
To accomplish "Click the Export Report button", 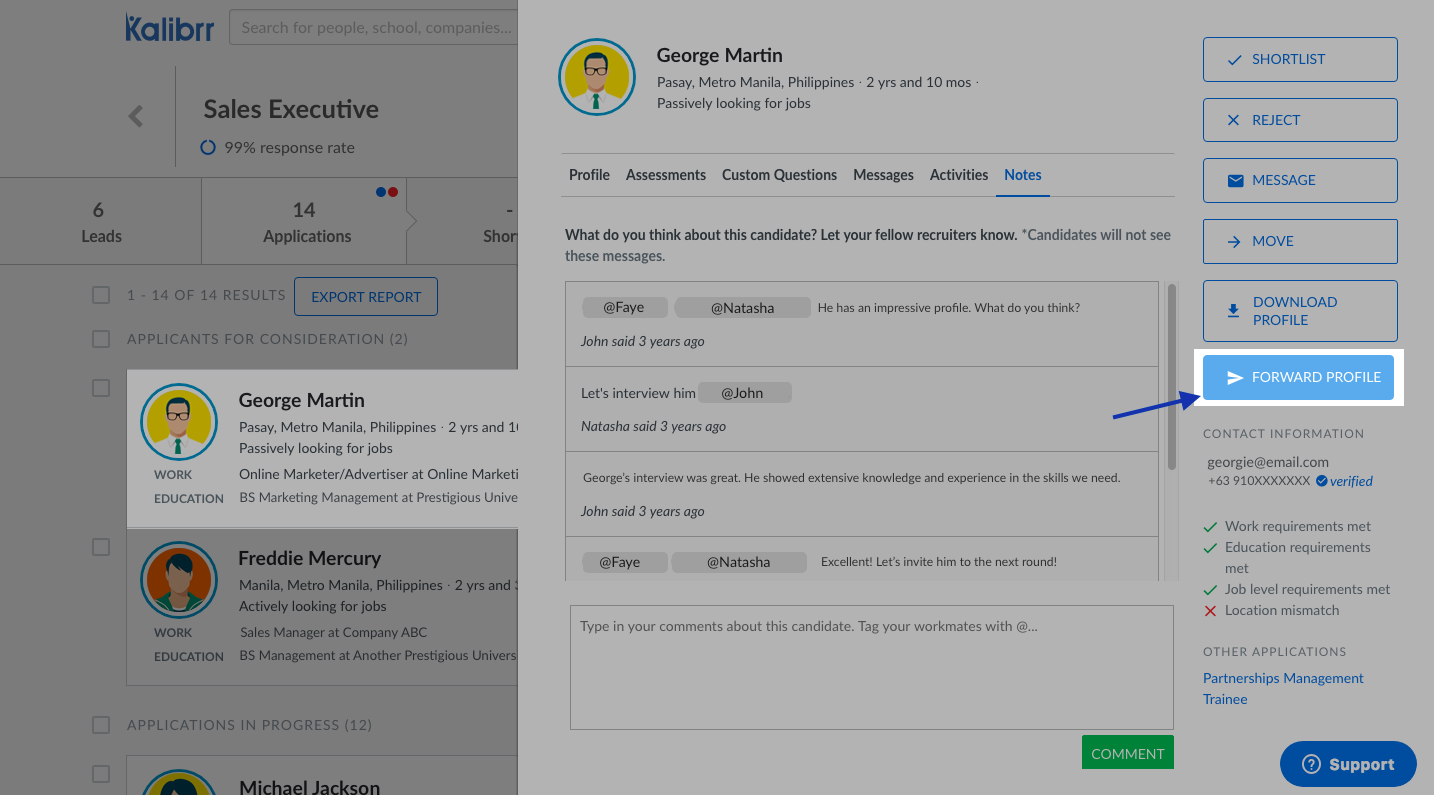I will (366, 297).
